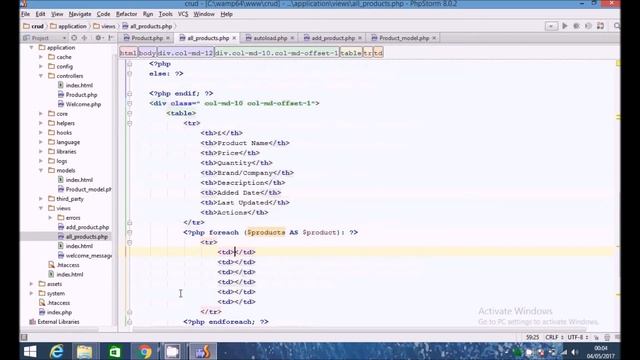Click the html tag breadcrumb
640x360 pixels.
(x=128, y=53)
